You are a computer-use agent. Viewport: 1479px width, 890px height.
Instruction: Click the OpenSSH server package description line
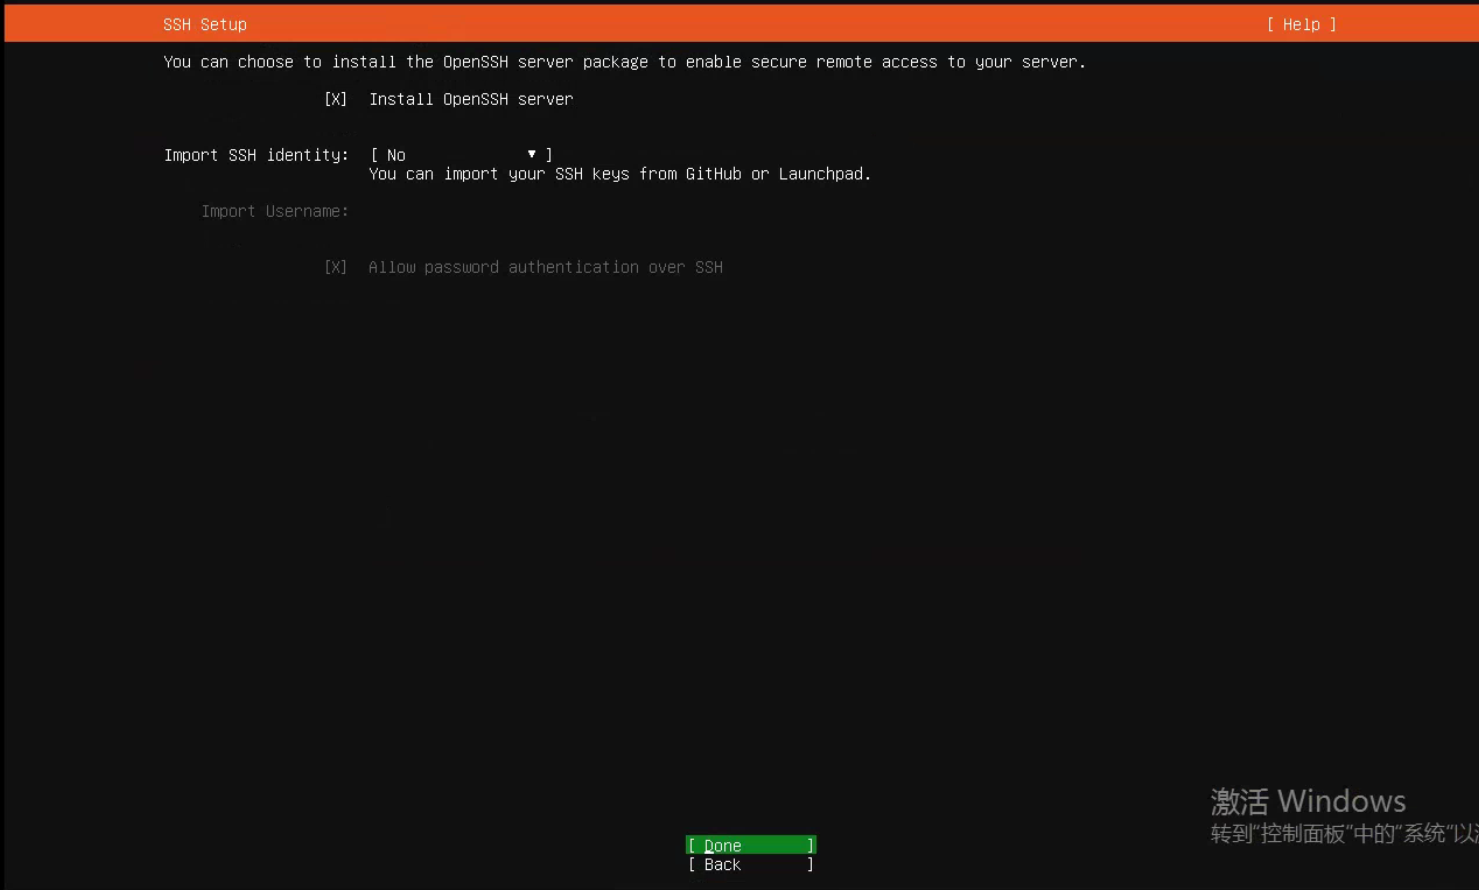point(625,62)
